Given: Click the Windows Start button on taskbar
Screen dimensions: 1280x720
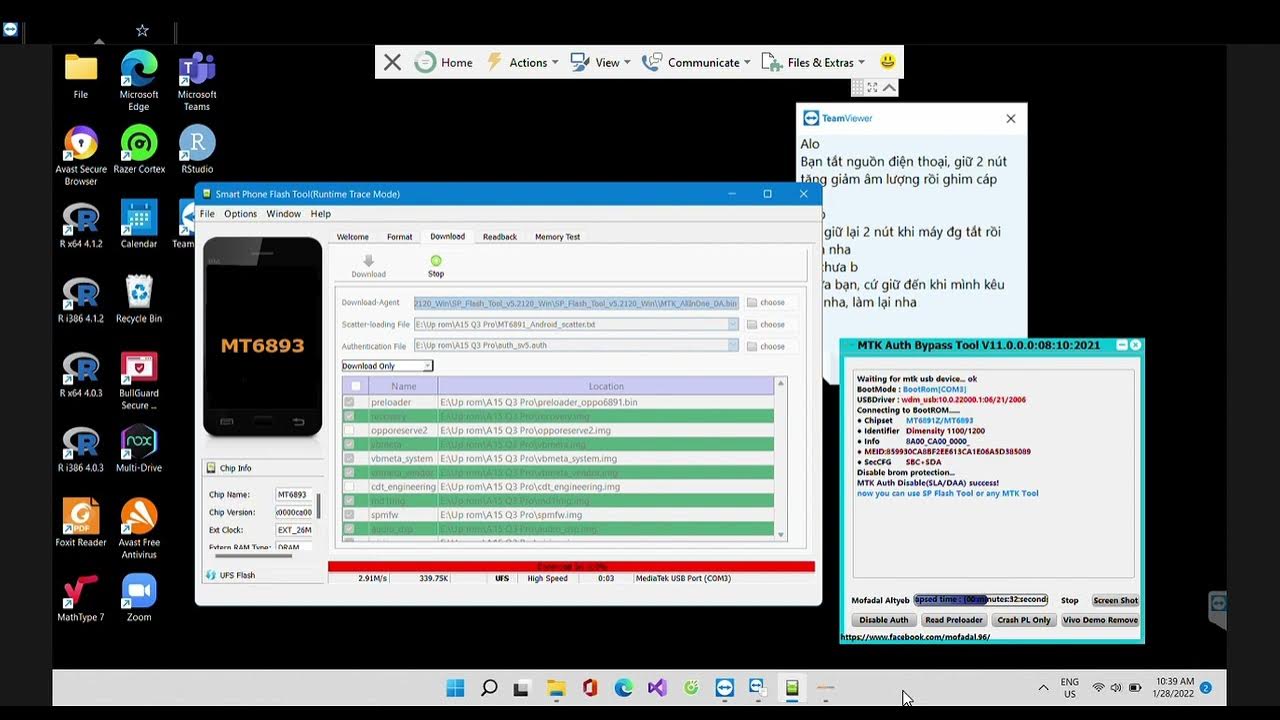Looking at the screenshot, I should (x=455, y=688).
